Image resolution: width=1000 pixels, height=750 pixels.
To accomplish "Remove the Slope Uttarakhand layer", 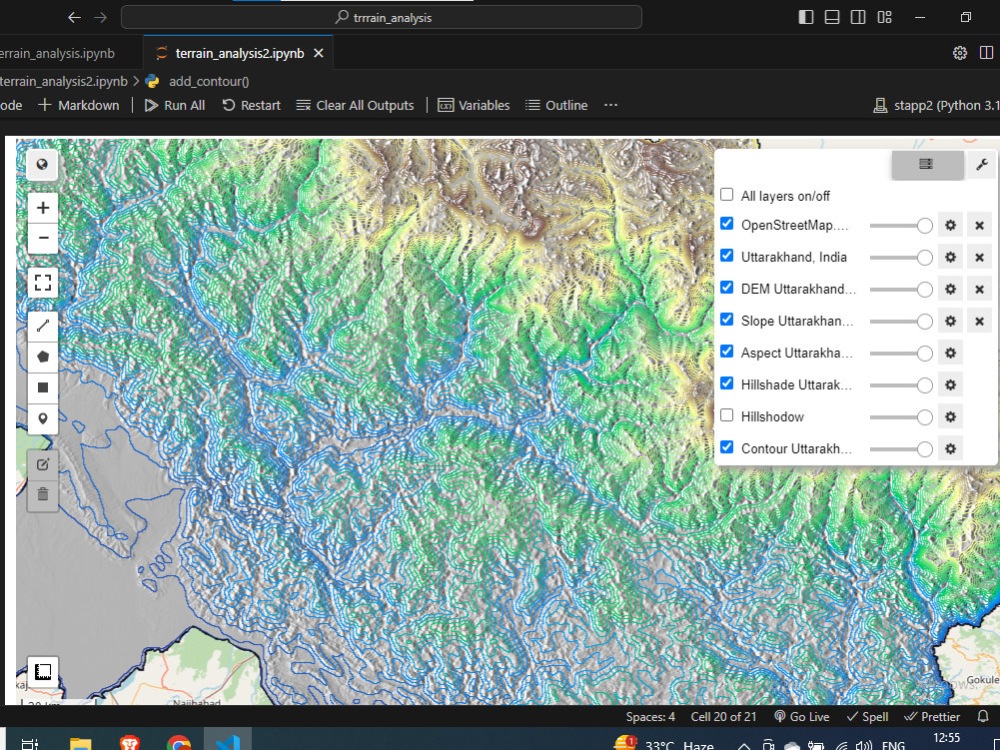I will [x=980, y=321].
